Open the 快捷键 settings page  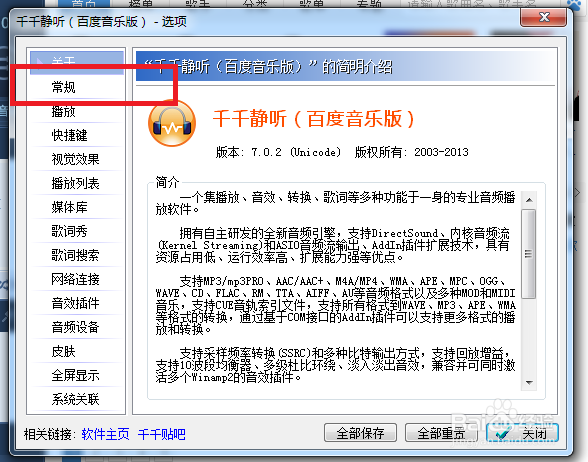click(x=77, y=135)
